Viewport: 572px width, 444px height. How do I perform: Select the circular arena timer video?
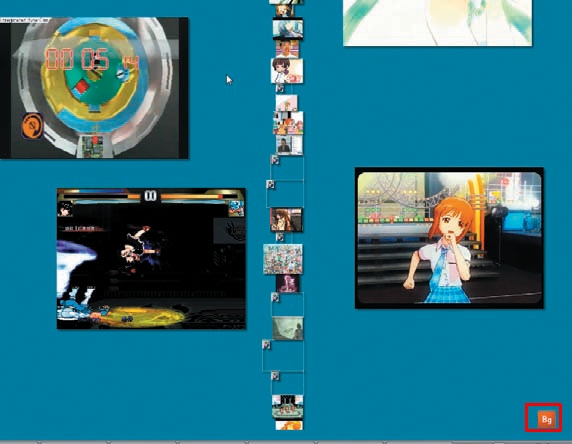(94, 88)
